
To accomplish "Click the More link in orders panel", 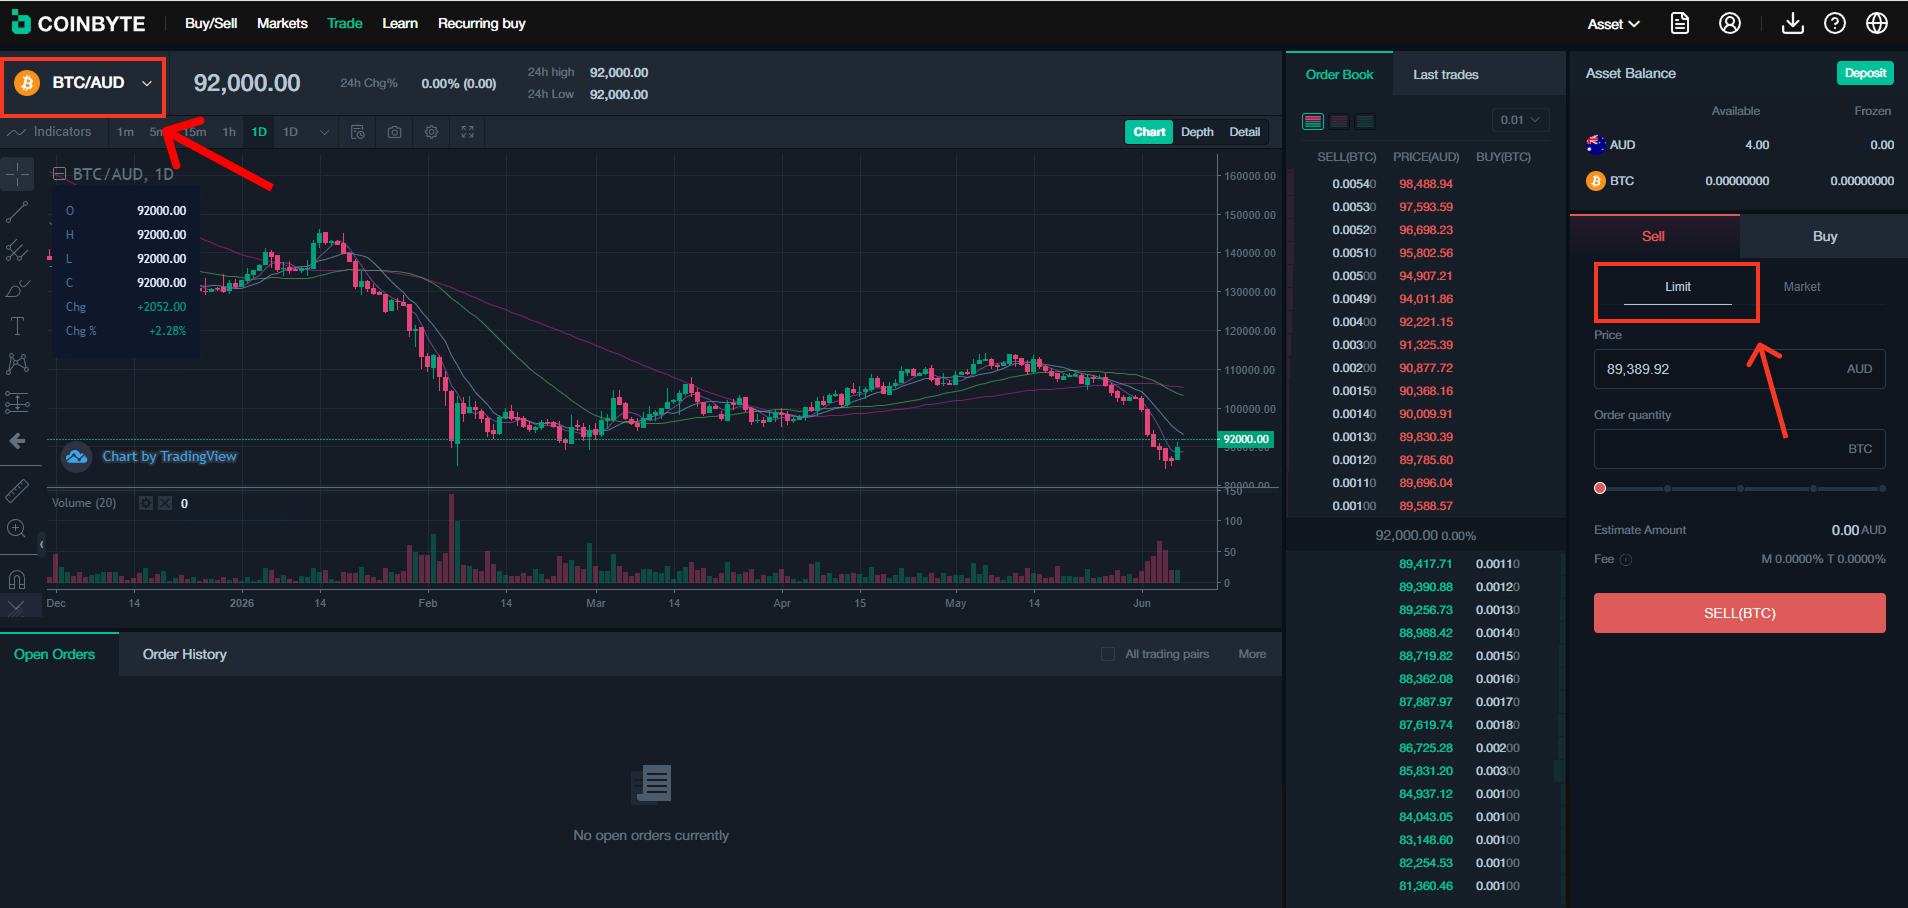I will click(x=1252, y=654).
